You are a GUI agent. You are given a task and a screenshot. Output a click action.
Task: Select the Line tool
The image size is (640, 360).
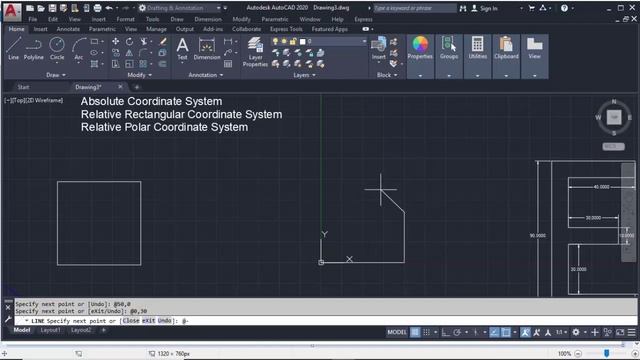coord(13,49)
